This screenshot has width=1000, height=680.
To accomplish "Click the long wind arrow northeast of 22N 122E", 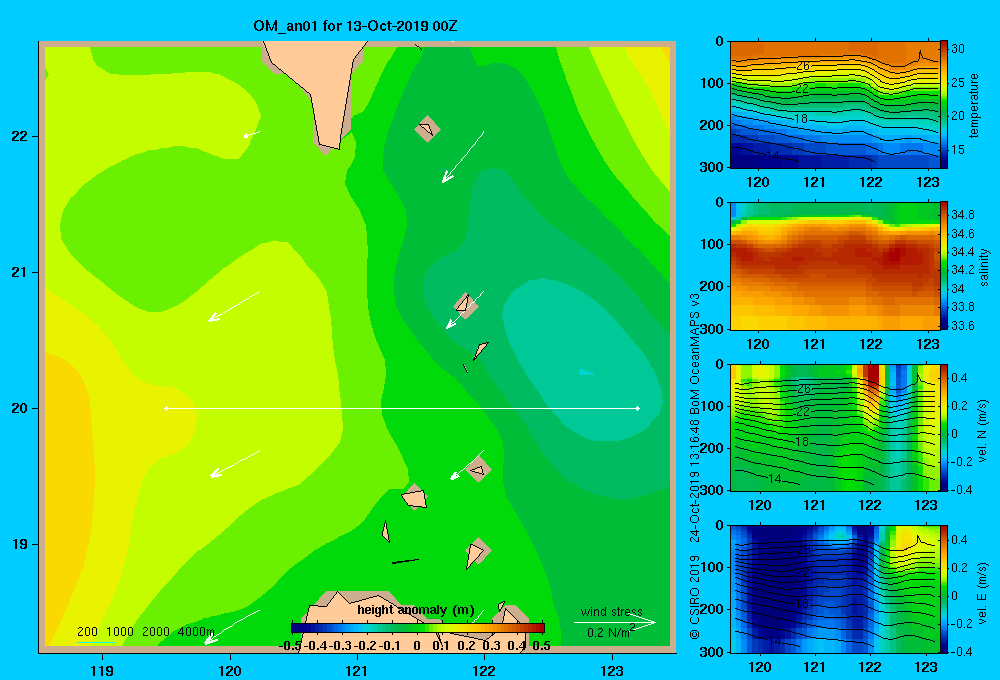I will 463,157.
